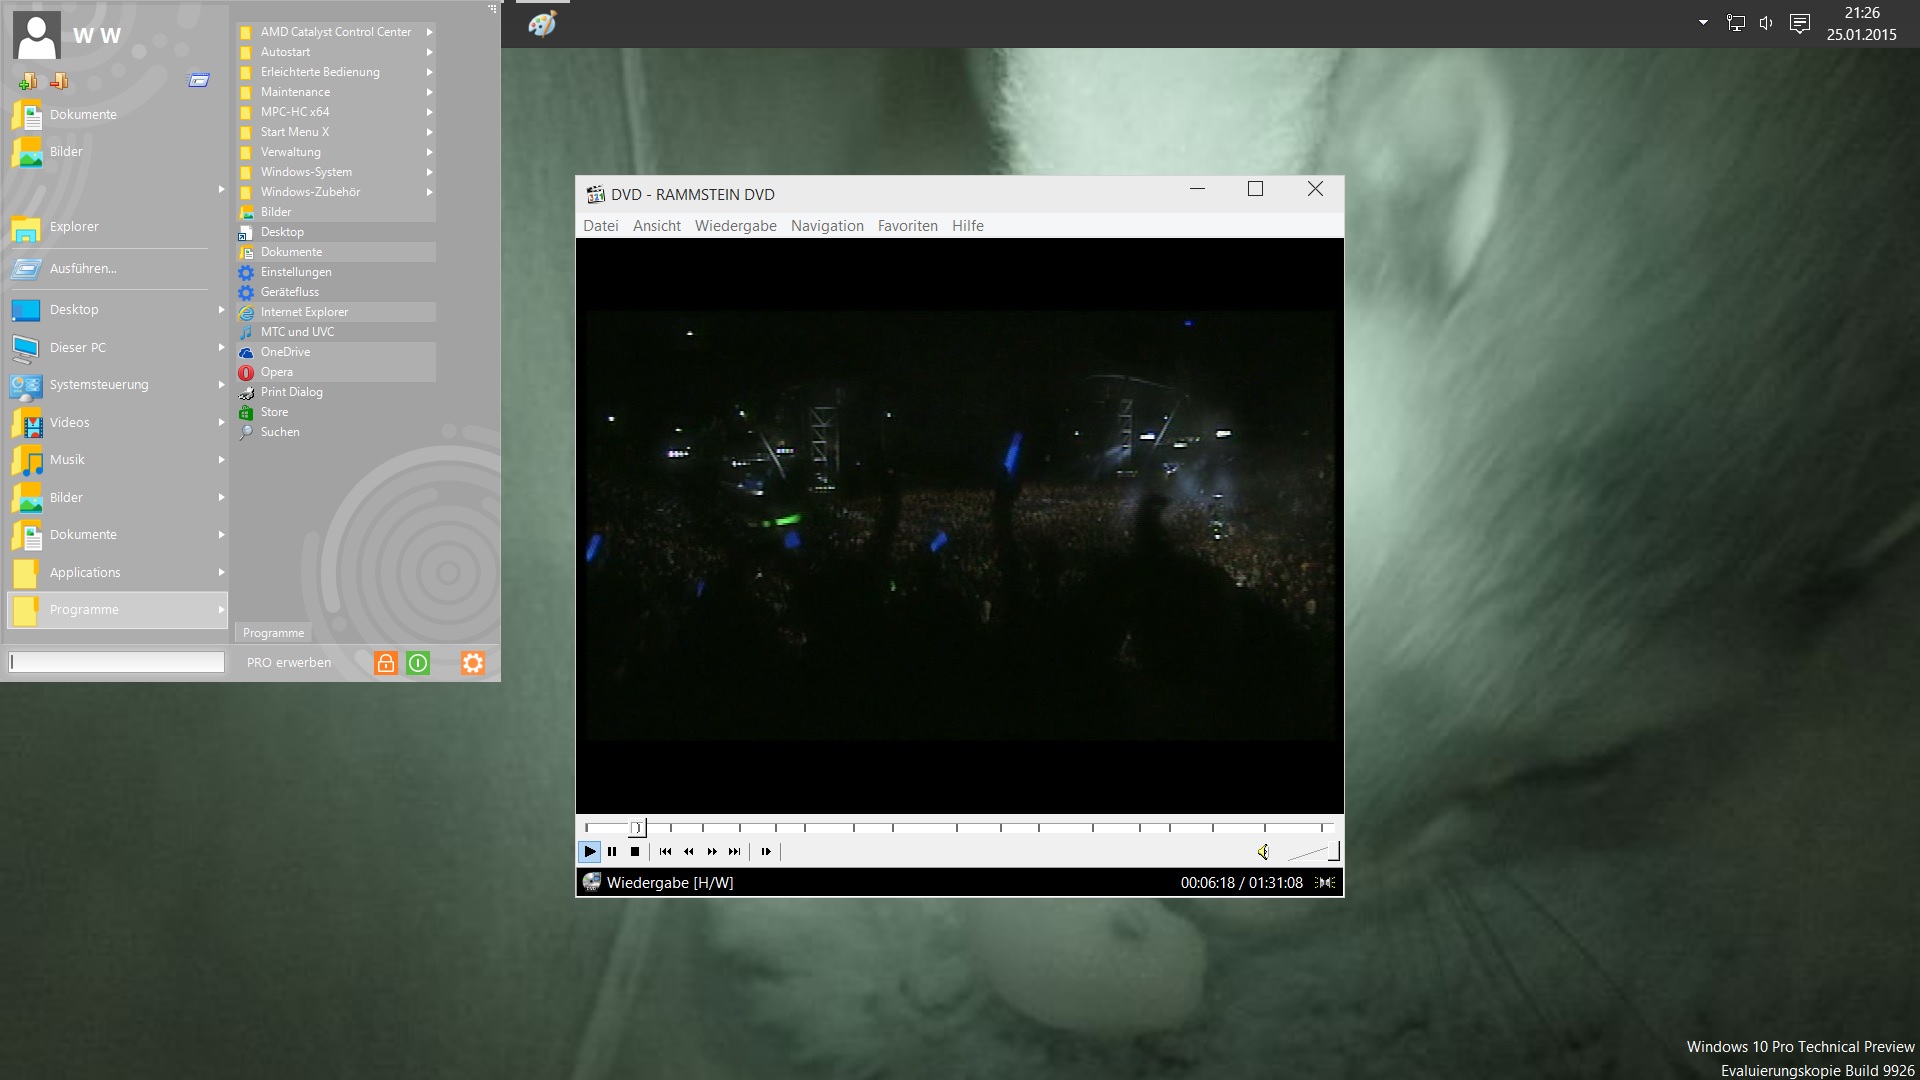1920x1080 pixels.
Task: Click the volume slider in player
Action: (1313, 852)
